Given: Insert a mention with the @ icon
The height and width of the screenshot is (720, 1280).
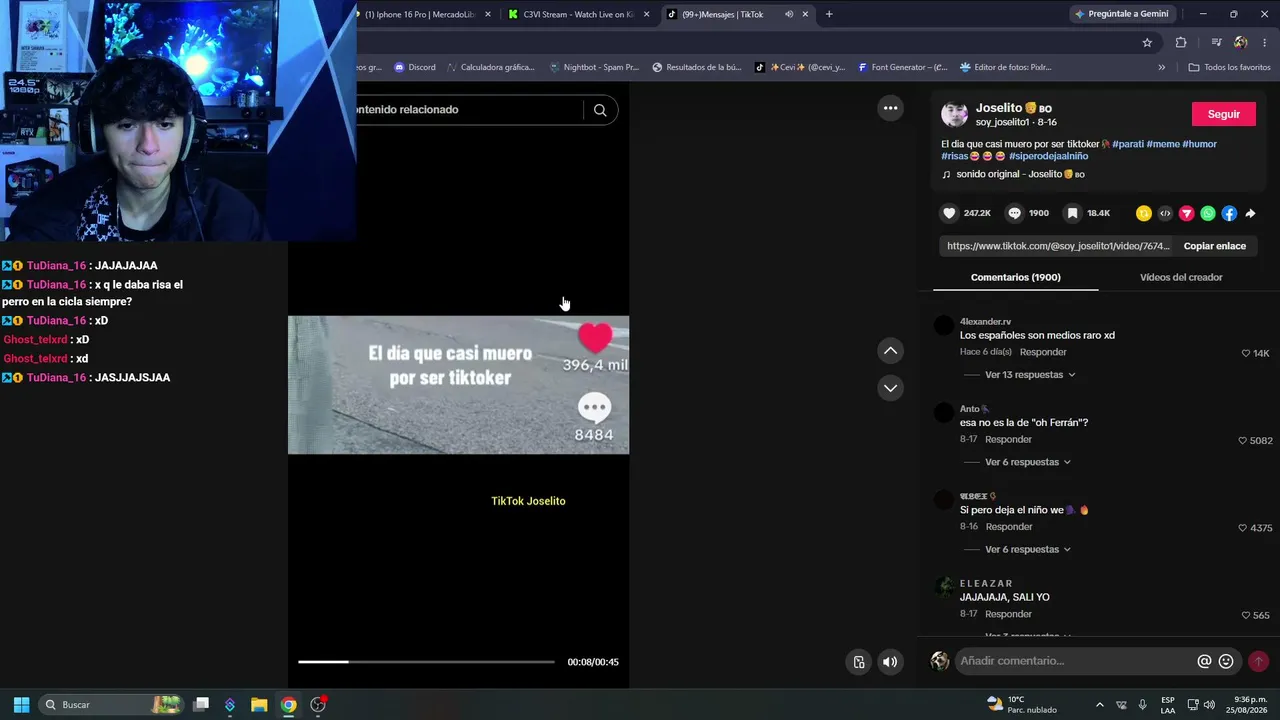Looking at the screenshot, I should (x=1204, y=661).
